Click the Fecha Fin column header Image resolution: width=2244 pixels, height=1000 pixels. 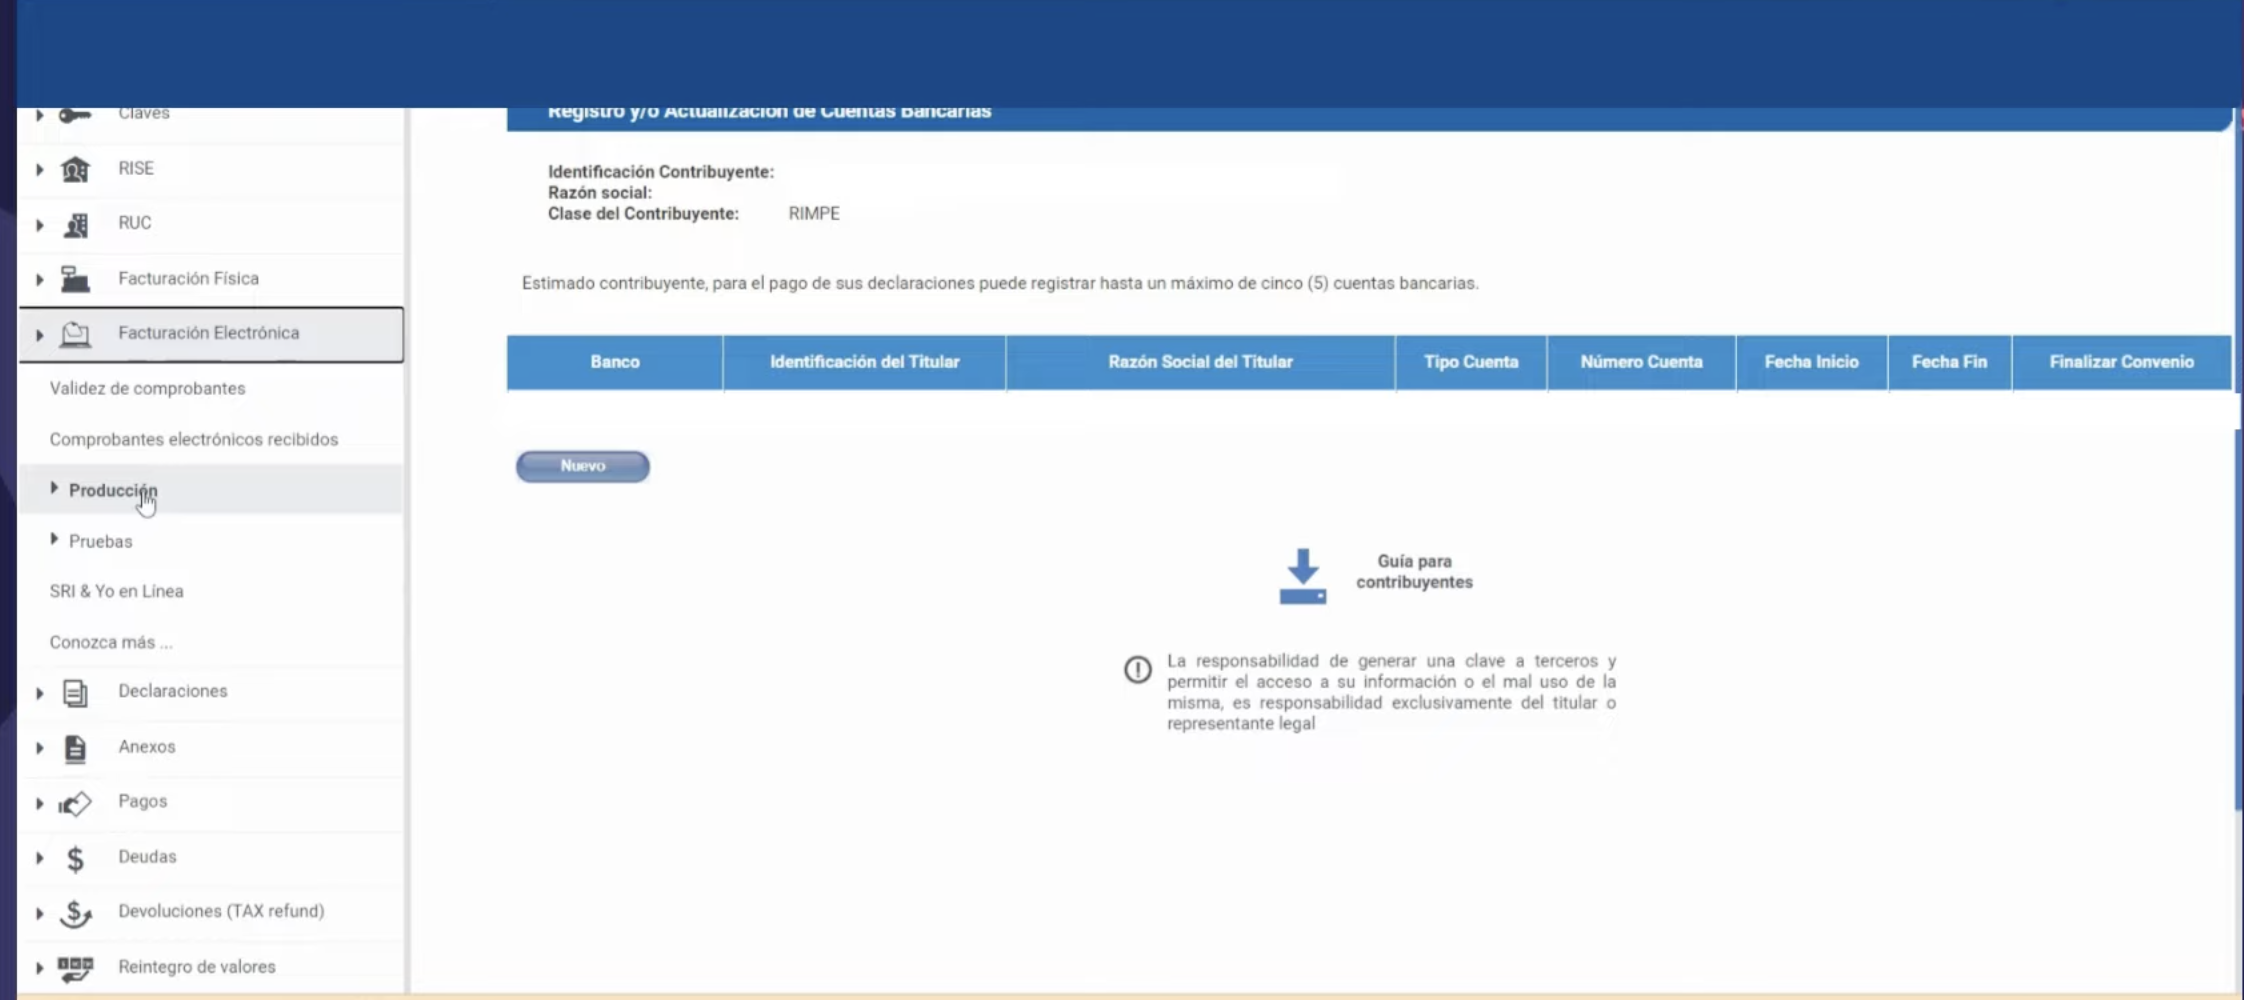(x=1949, y=362)
